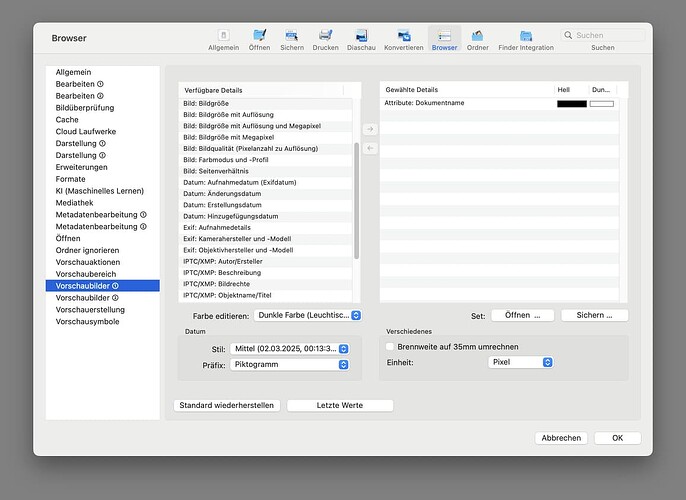686x500 pixels.
Task: Select 'Exif: Objektivhersteller und -Modell' row
Action: [265, 250]
